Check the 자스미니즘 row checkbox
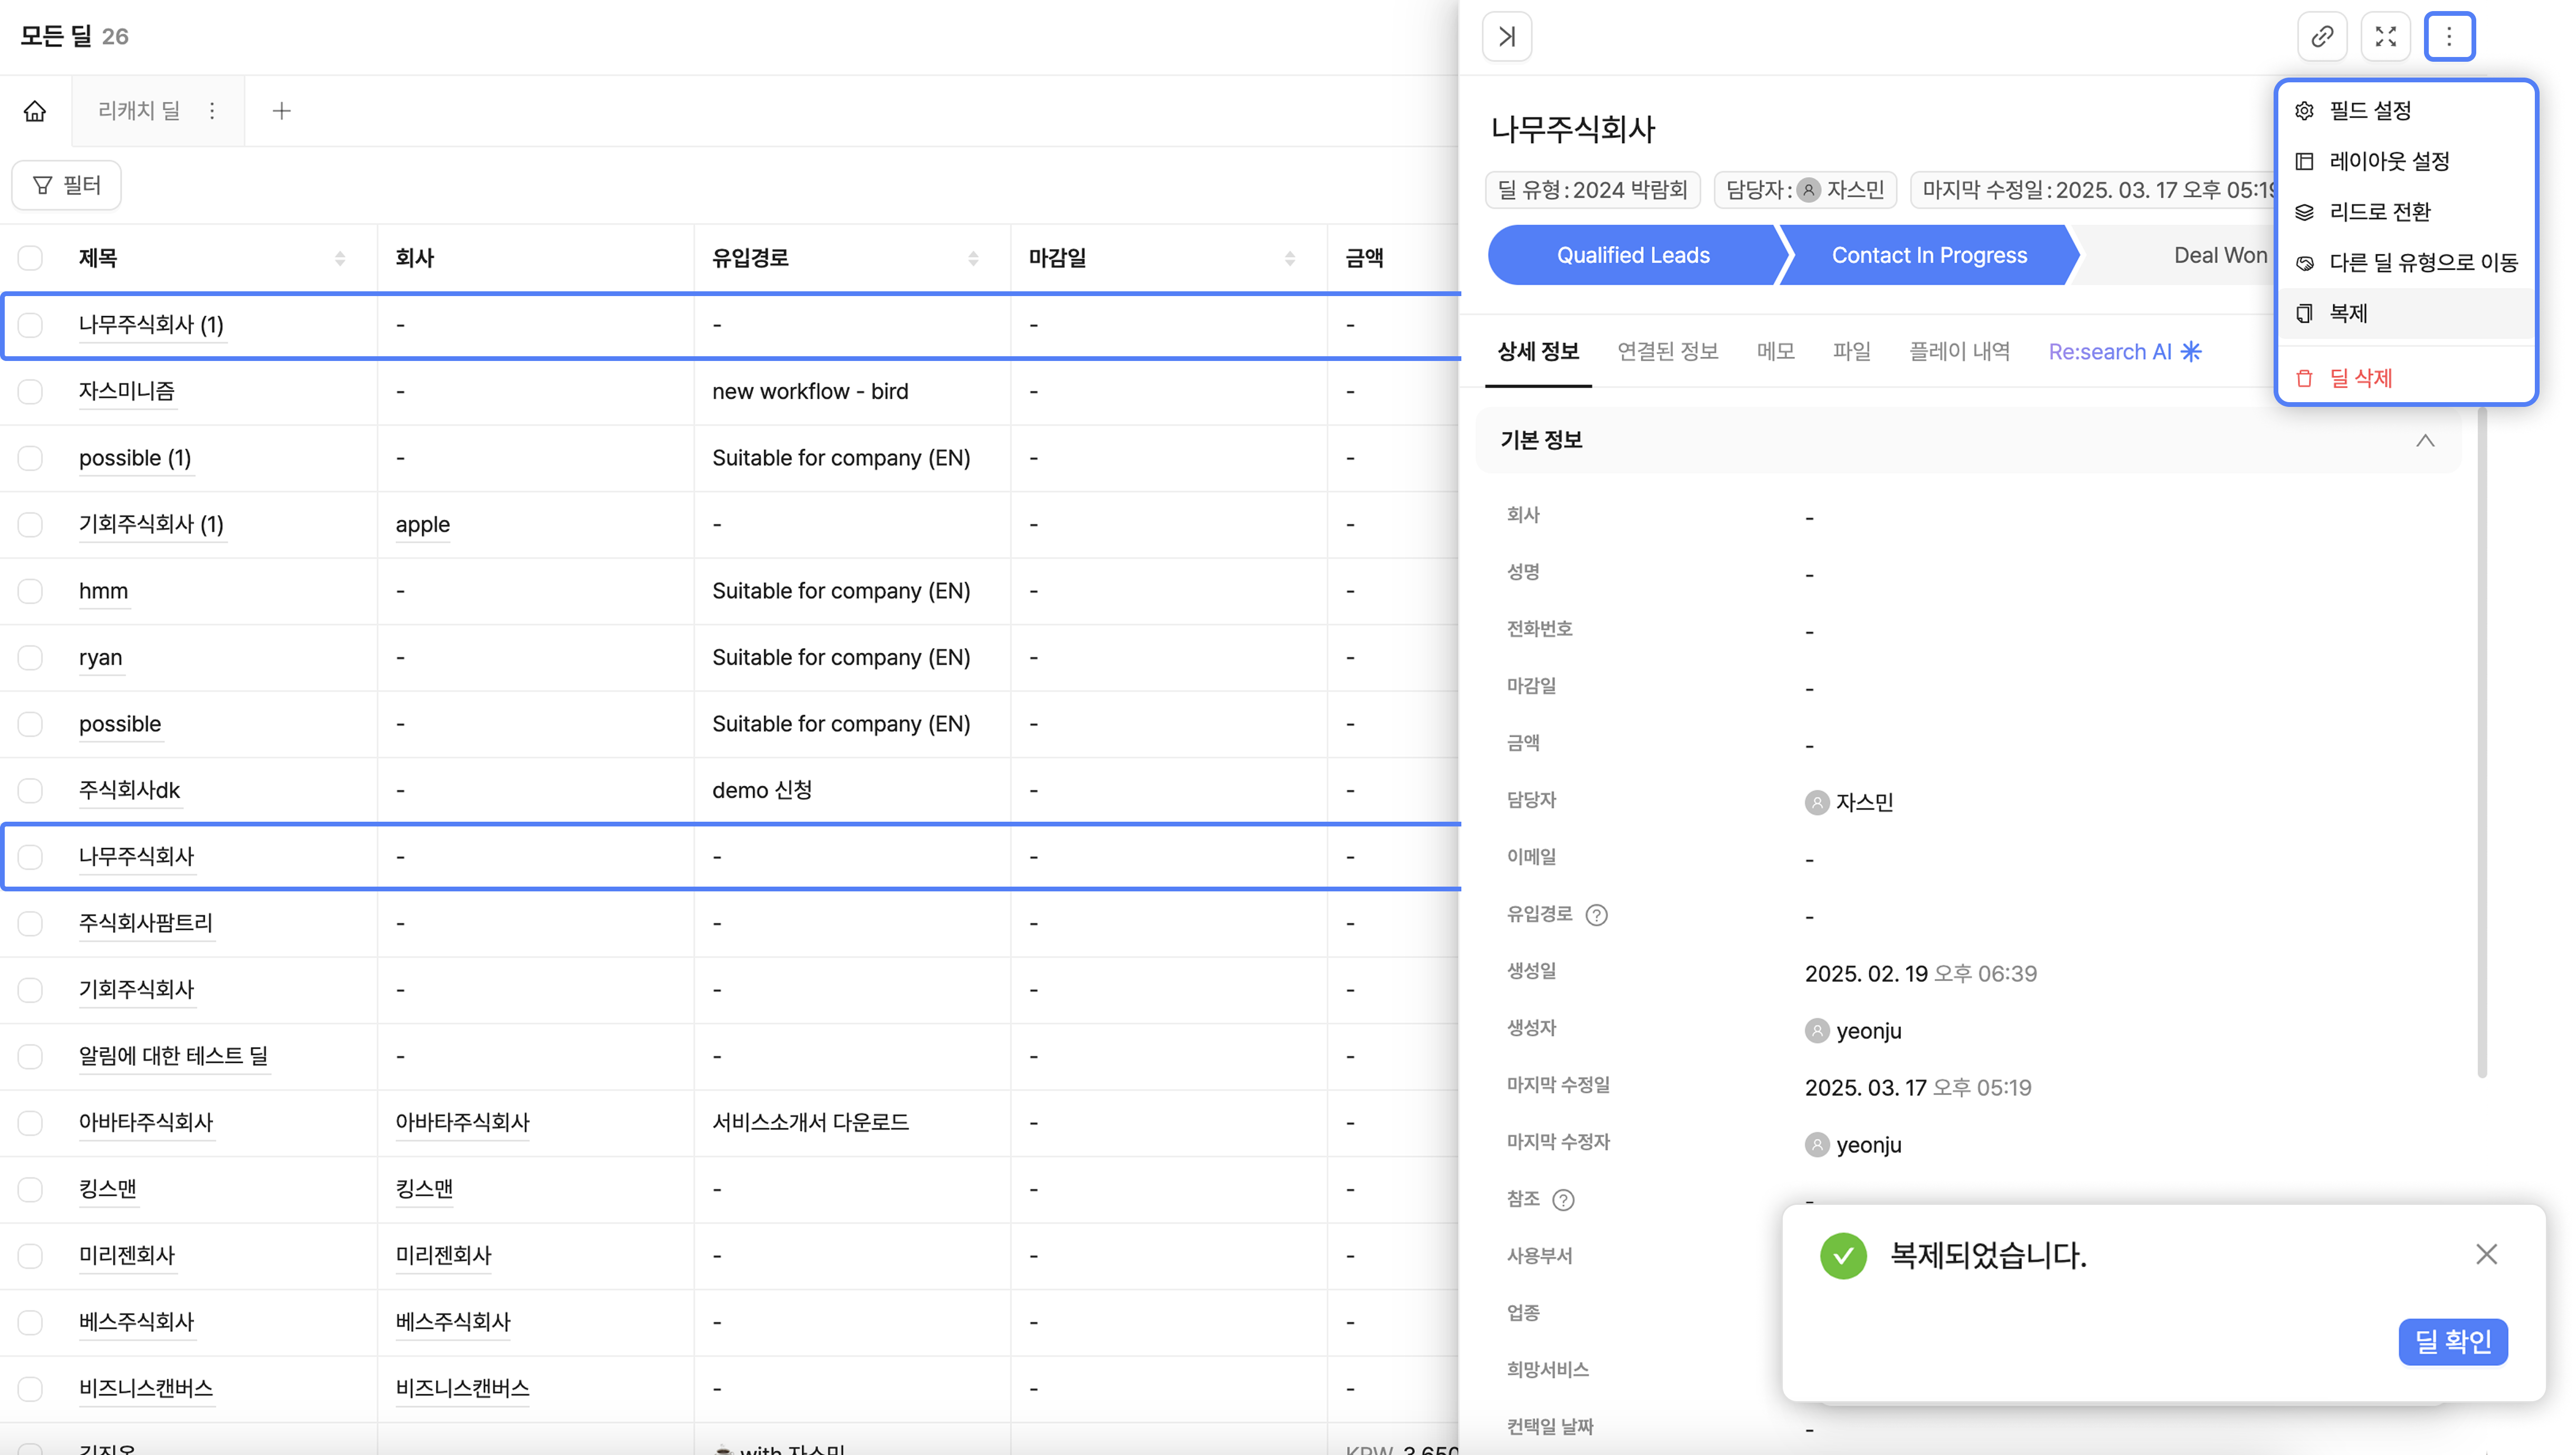 coord(31,391)
